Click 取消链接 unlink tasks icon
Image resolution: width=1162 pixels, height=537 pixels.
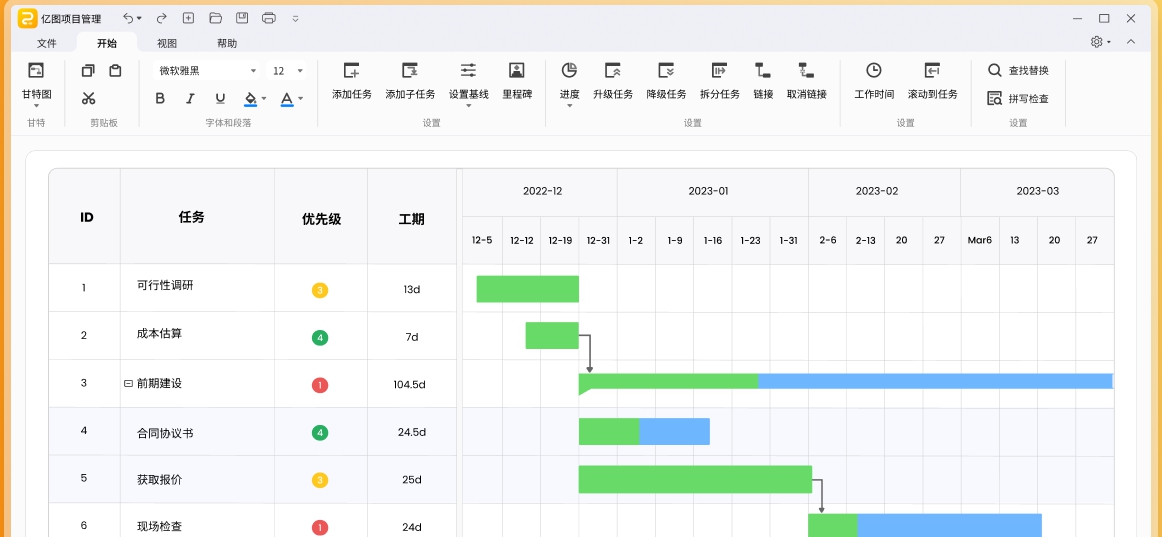point(806,71)
